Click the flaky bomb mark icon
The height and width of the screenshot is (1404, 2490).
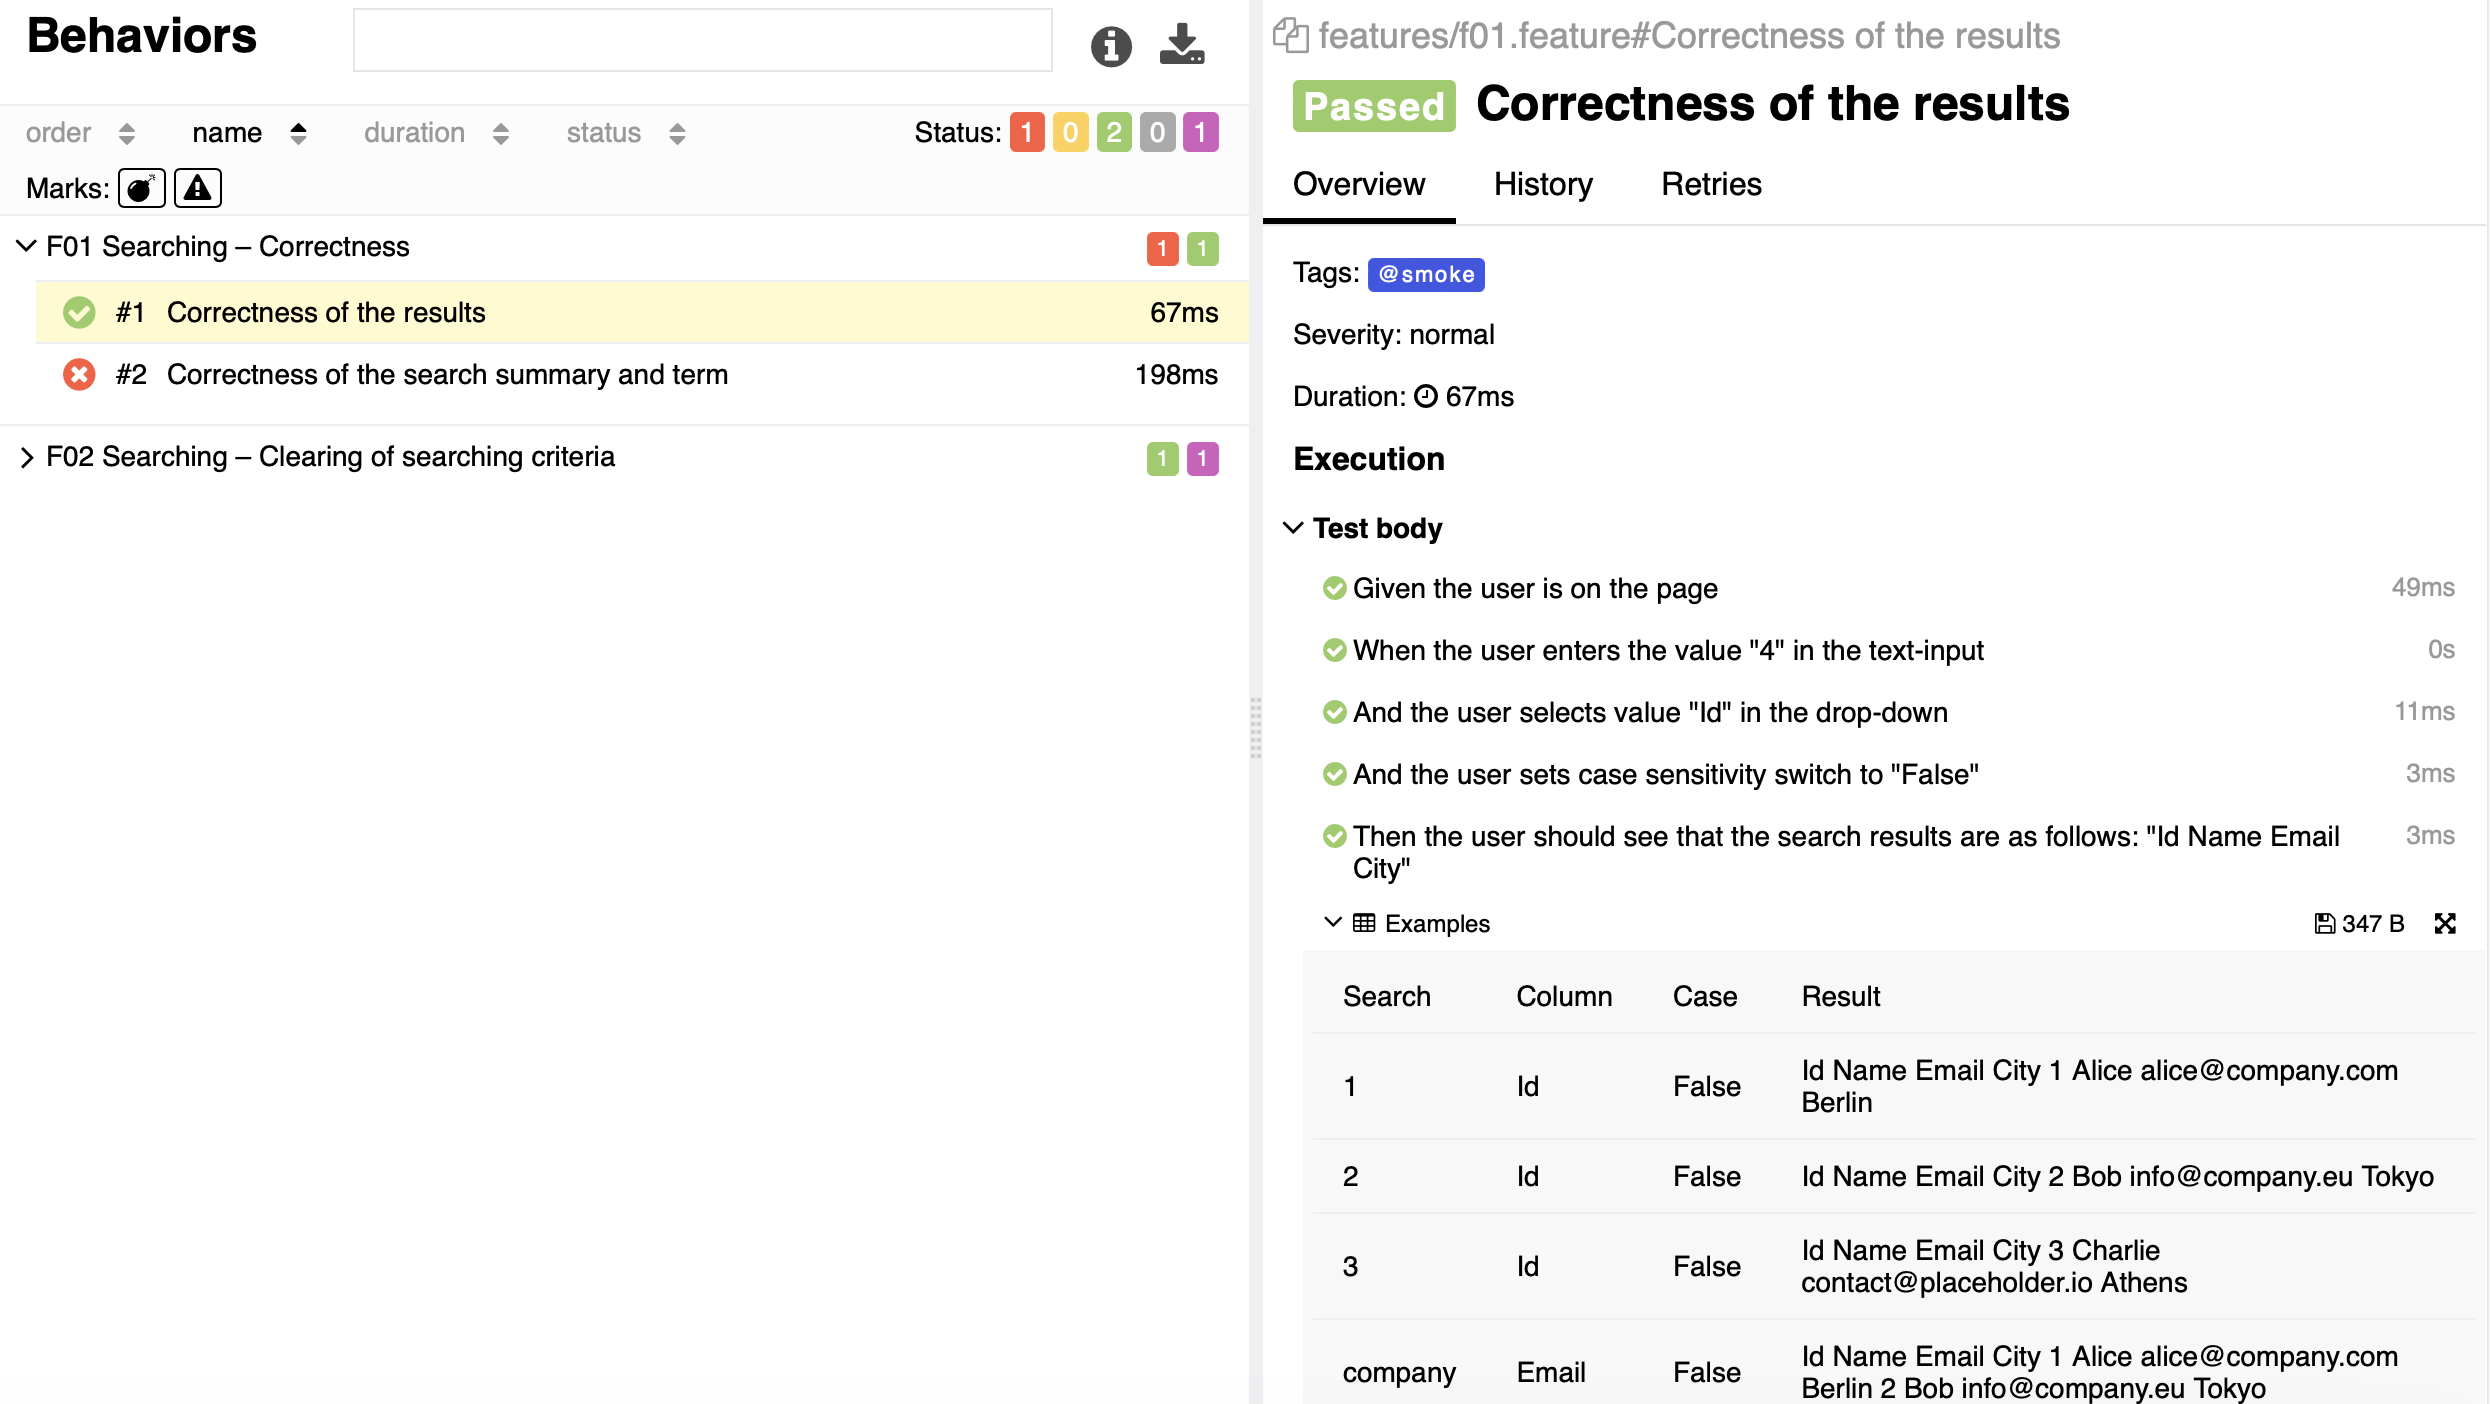(141, 188)
